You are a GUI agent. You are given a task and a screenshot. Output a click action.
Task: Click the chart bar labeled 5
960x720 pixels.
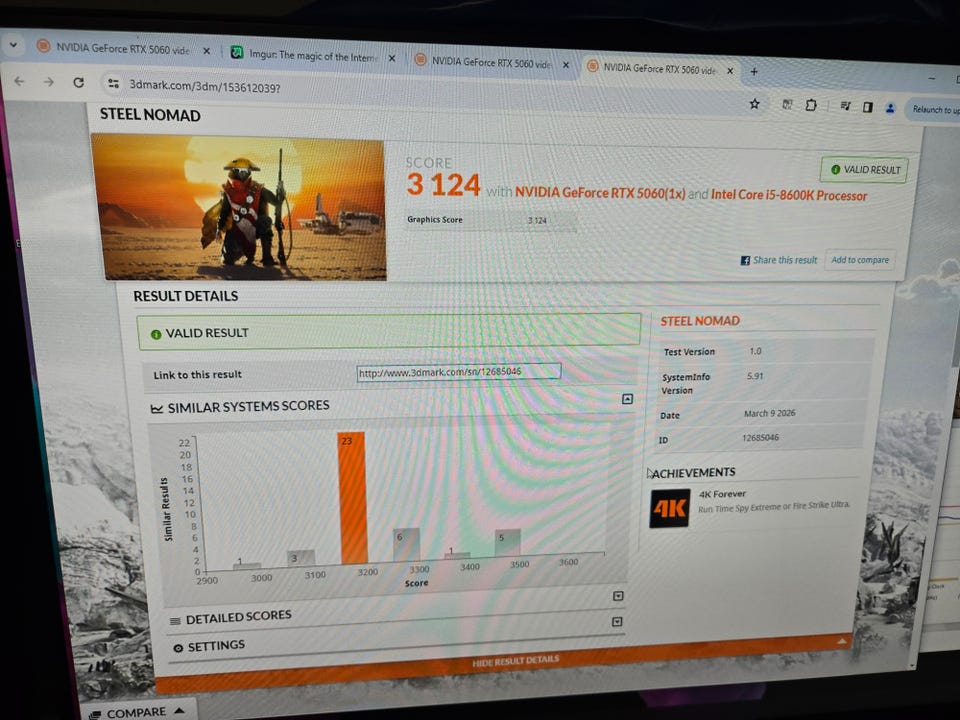click(x=508, y=542)
